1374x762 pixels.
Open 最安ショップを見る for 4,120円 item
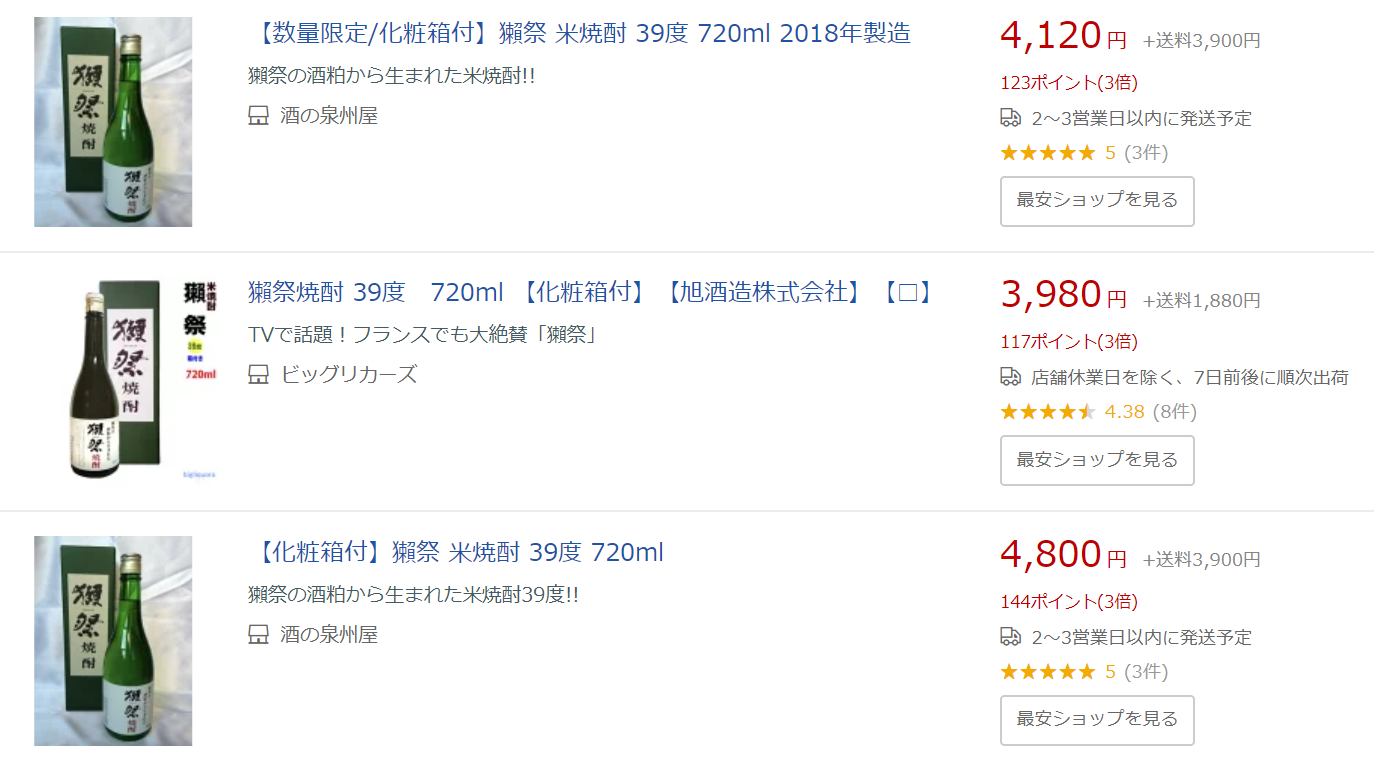[1097, 201]
